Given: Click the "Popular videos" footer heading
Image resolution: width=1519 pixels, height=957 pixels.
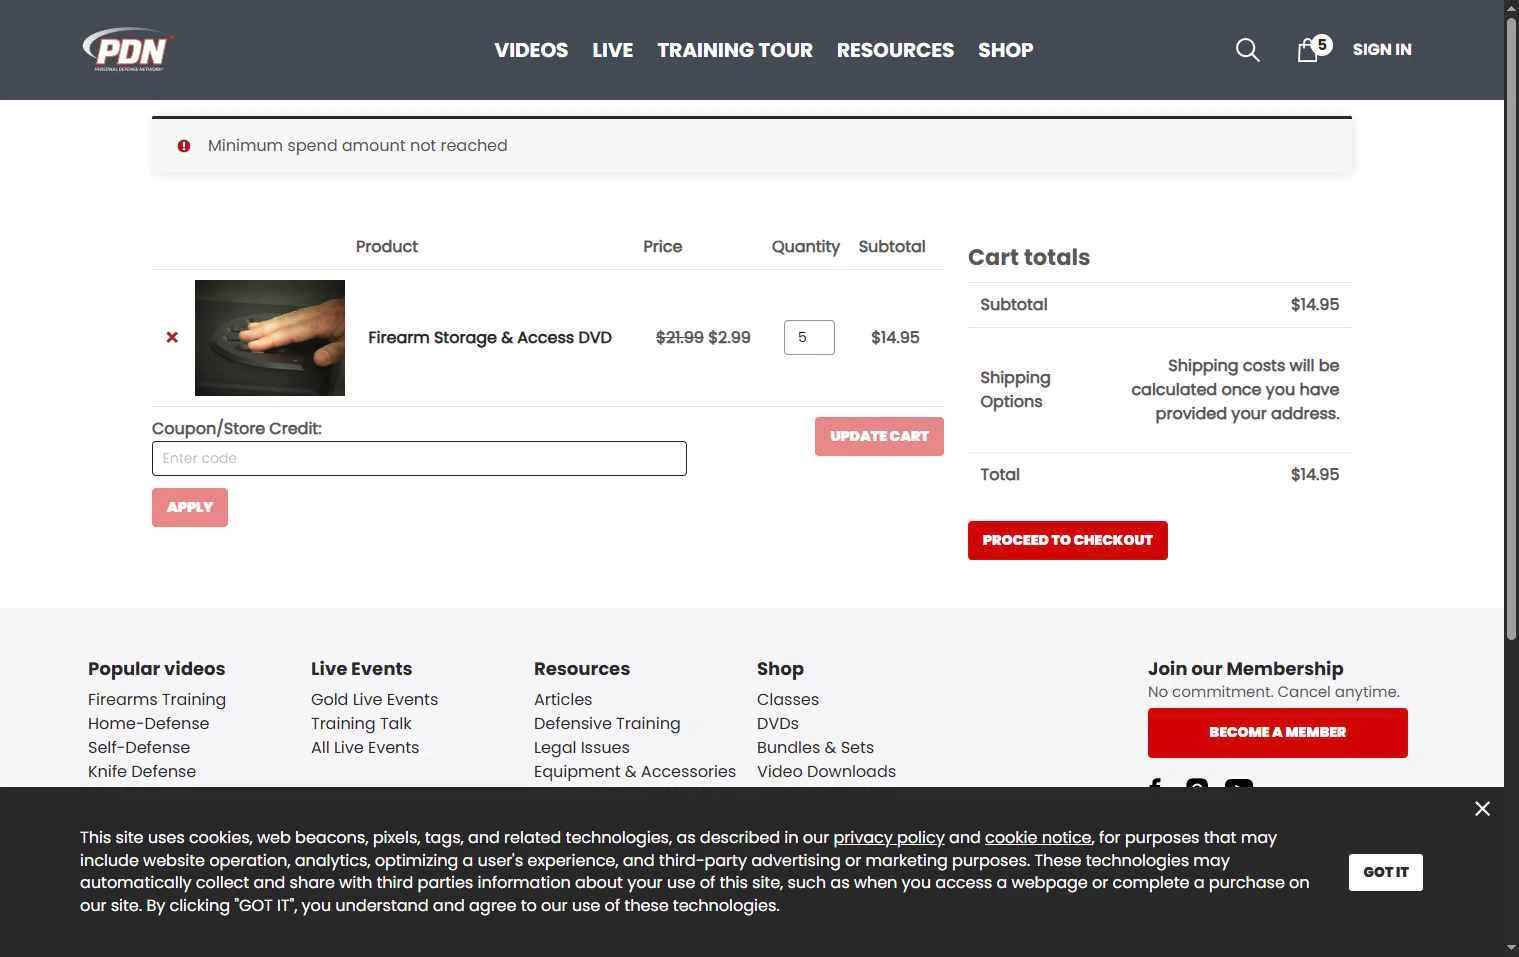Looking at the screenshot, I should [x=157, y=669].
